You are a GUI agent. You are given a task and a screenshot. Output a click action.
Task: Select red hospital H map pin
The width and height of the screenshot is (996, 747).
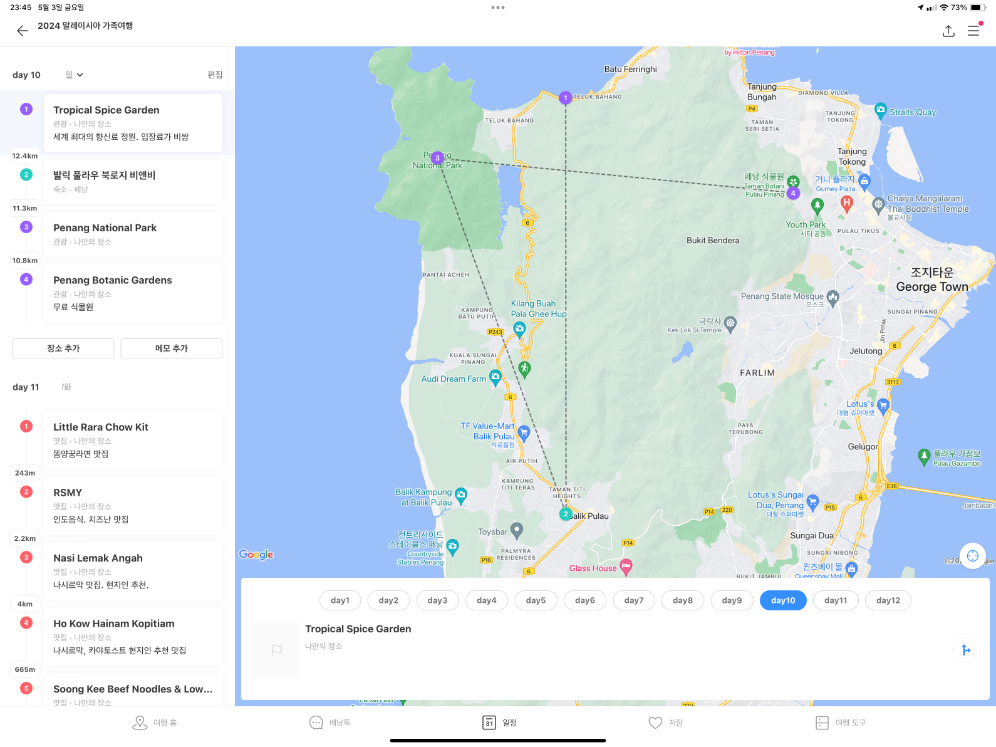pyautogui.click(x=846, y=203)
